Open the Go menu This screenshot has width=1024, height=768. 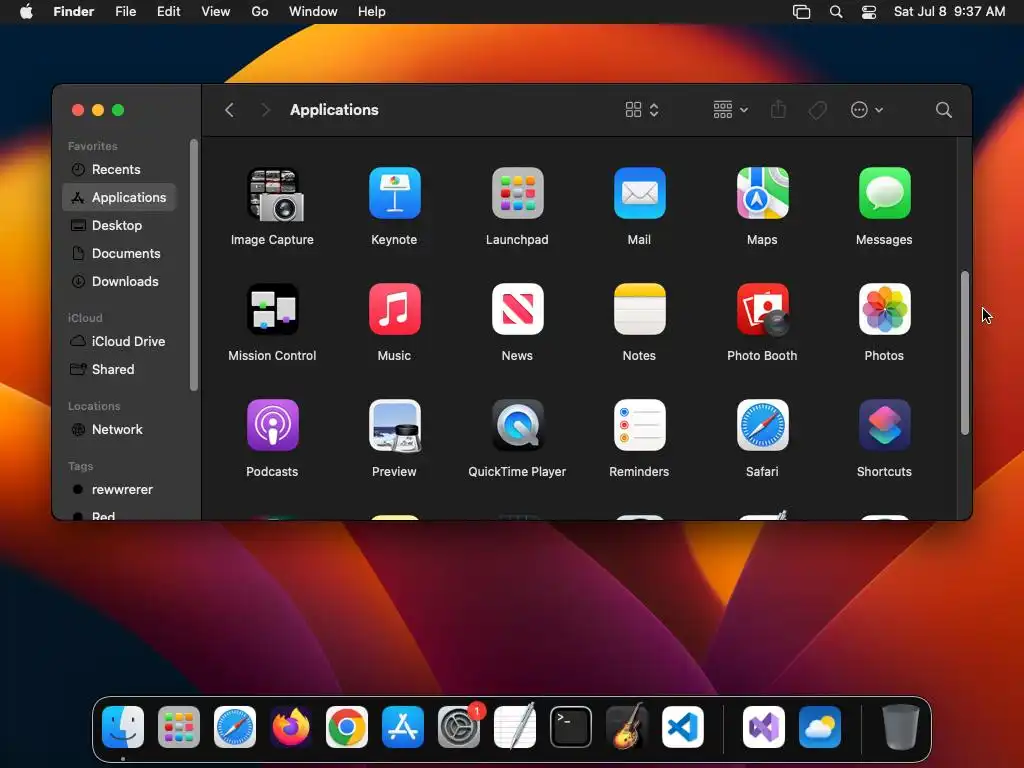coord(260,12)
